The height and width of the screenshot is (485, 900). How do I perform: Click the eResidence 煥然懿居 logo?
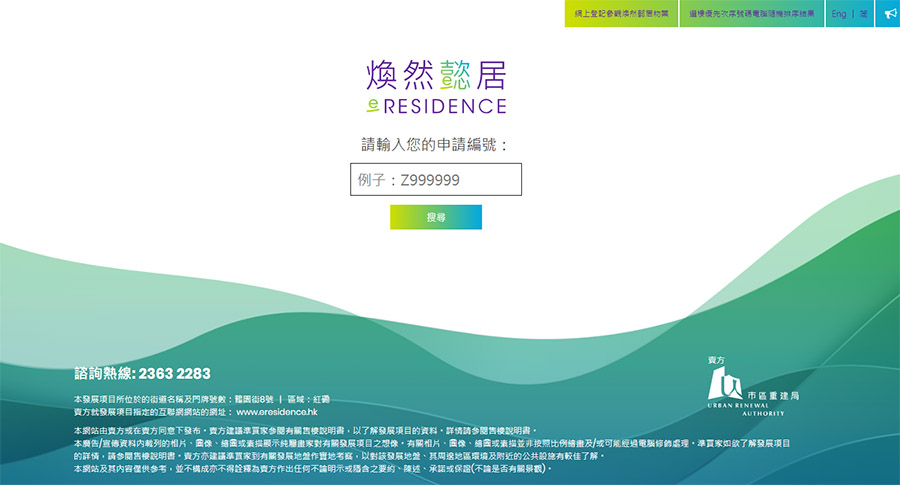point(436,86)
